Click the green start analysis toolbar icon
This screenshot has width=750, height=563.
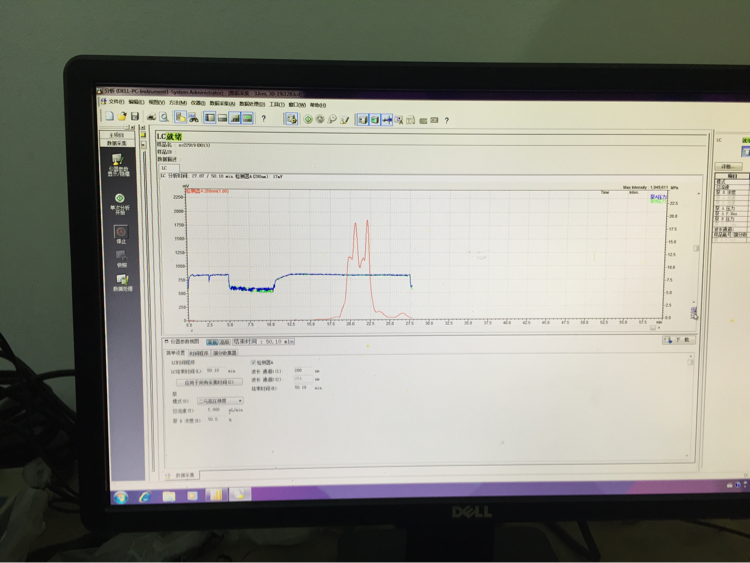click(x=308, y=119)
